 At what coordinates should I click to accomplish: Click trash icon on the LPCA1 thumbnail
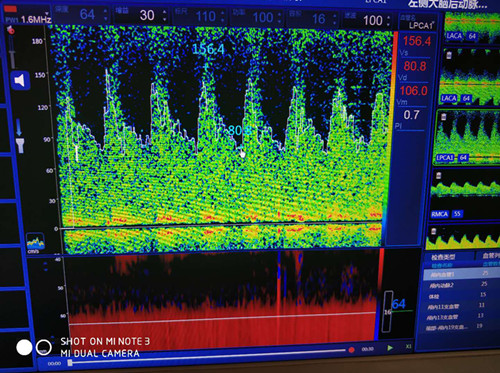point(443,117)
